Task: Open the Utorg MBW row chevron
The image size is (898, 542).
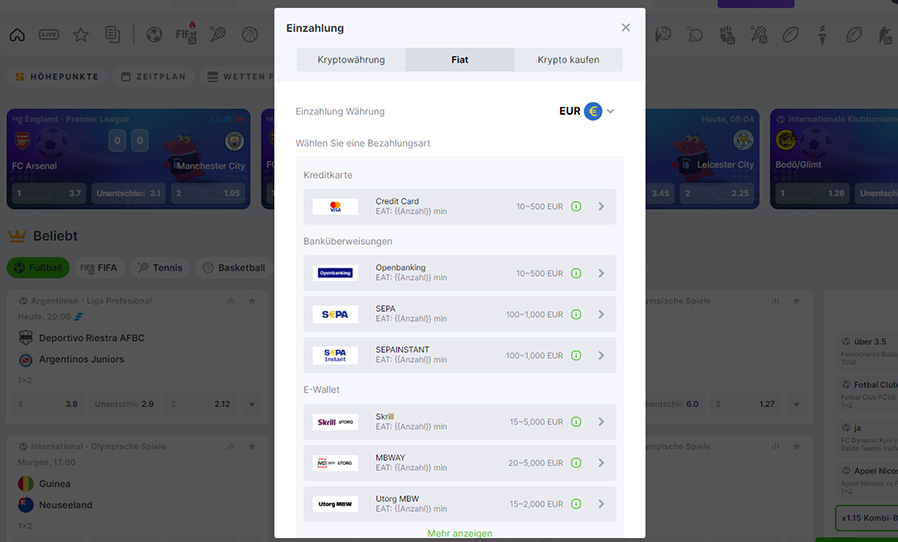Action: tap(601, 504)
